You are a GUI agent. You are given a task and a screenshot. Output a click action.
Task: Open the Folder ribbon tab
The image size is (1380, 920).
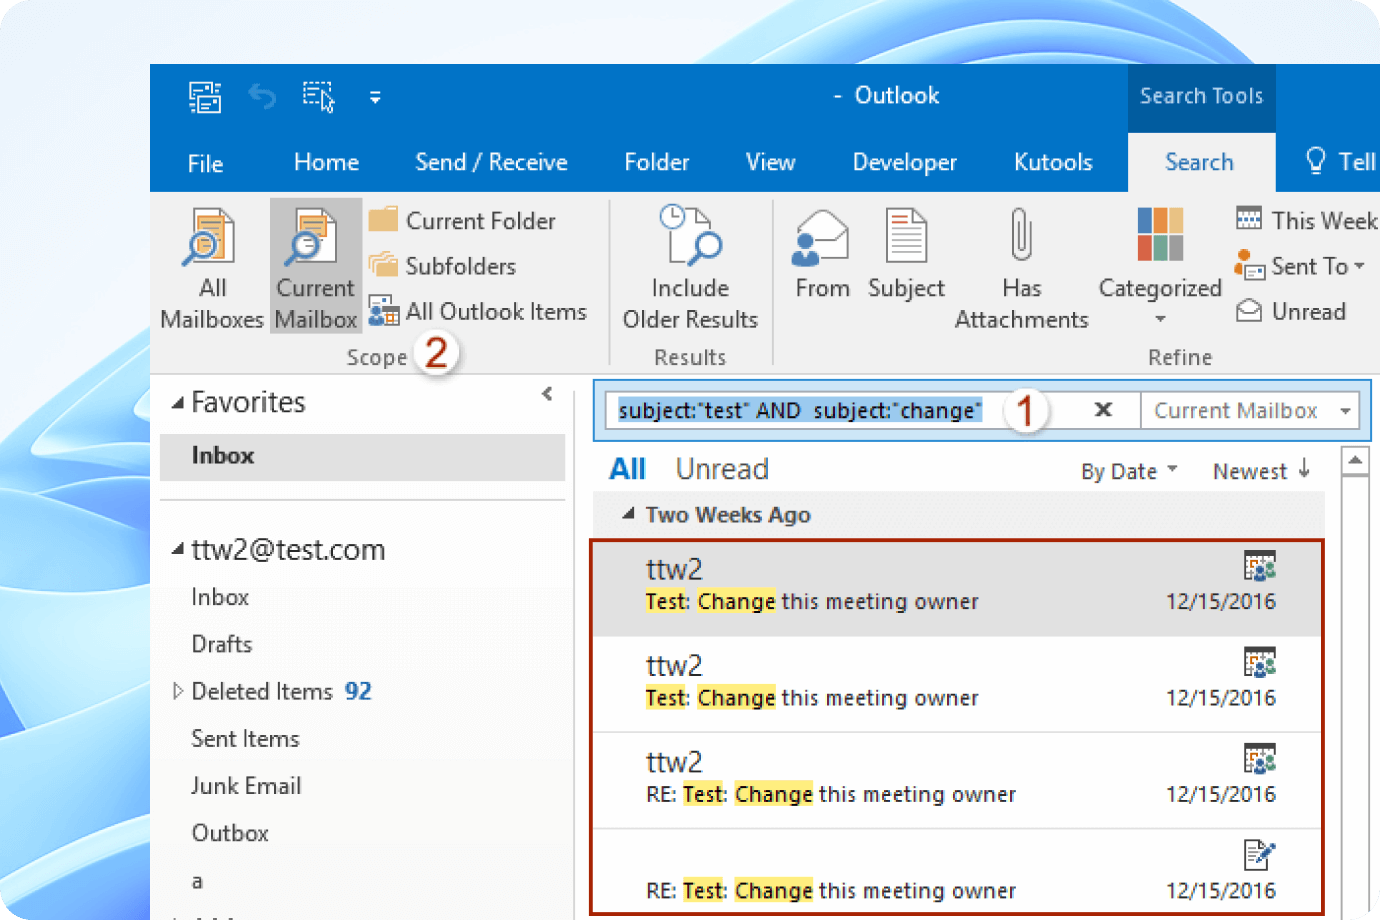point(657,162)
